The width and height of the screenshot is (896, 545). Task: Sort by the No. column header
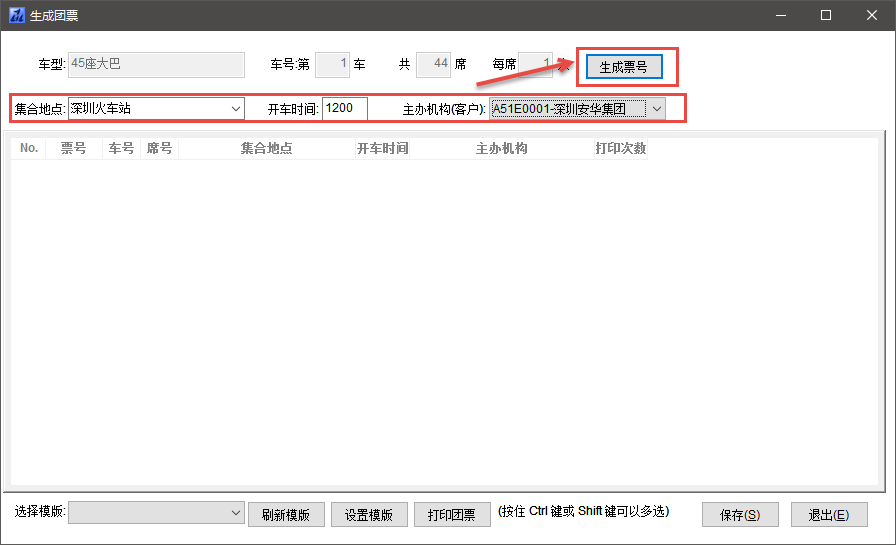coord(29,149)
